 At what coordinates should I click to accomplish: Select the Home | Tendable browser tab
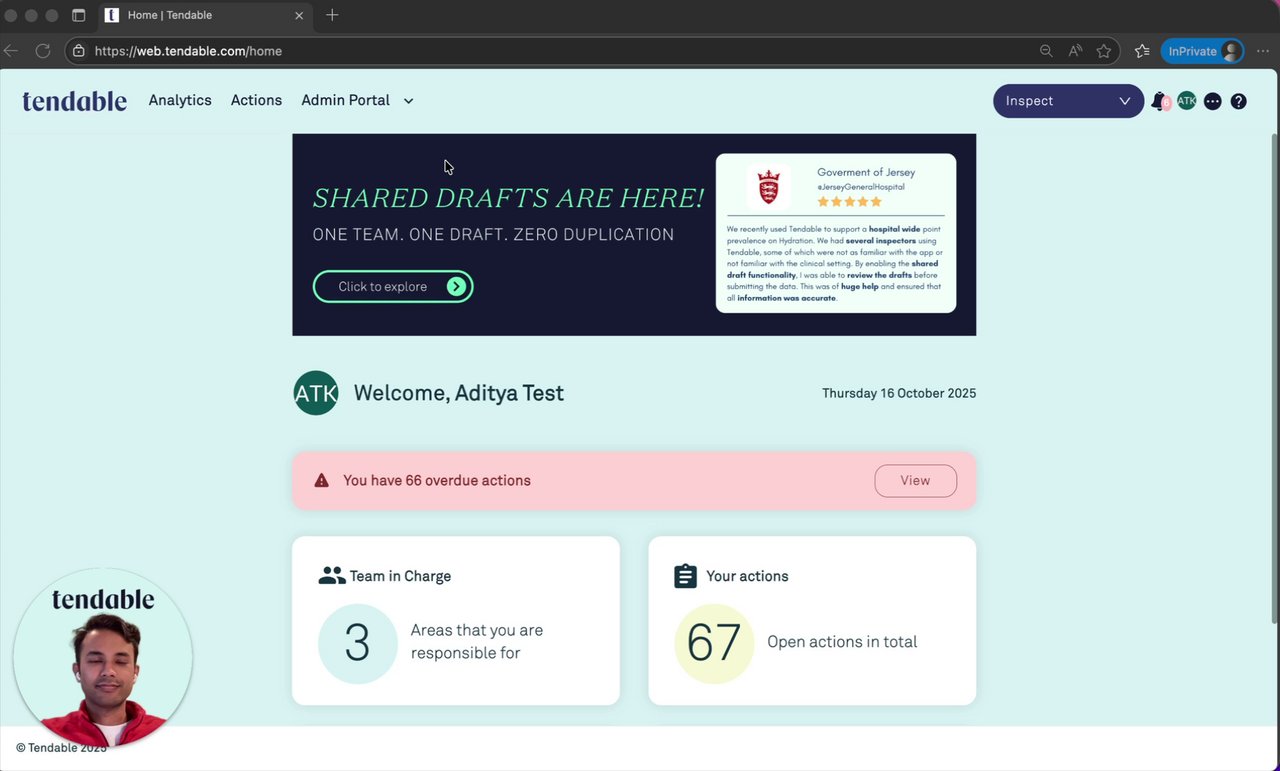(x=205, y=16)
